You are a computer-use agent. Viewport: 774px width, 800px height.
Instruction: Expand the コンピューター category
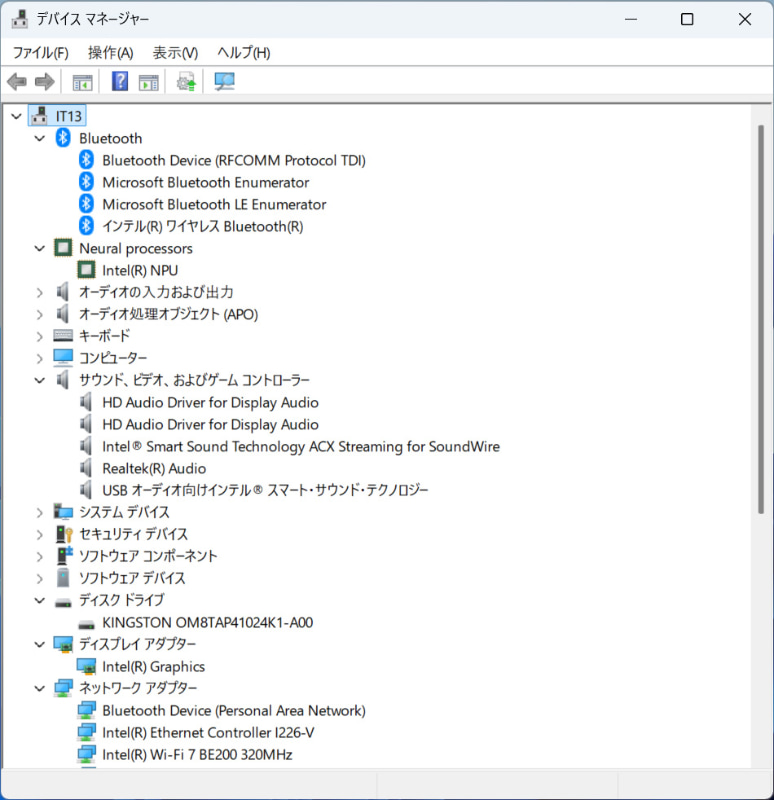pos(40,358)
